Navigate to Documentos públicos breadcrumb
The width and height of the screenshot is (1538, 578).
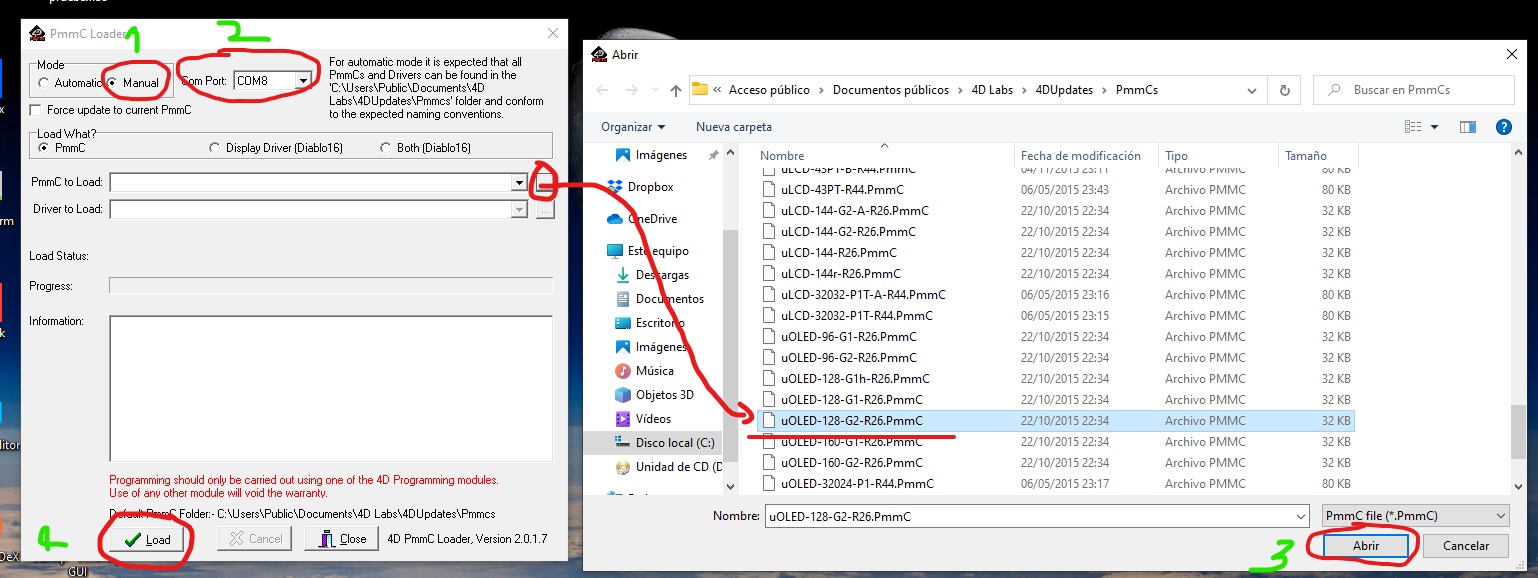(891, 90)
